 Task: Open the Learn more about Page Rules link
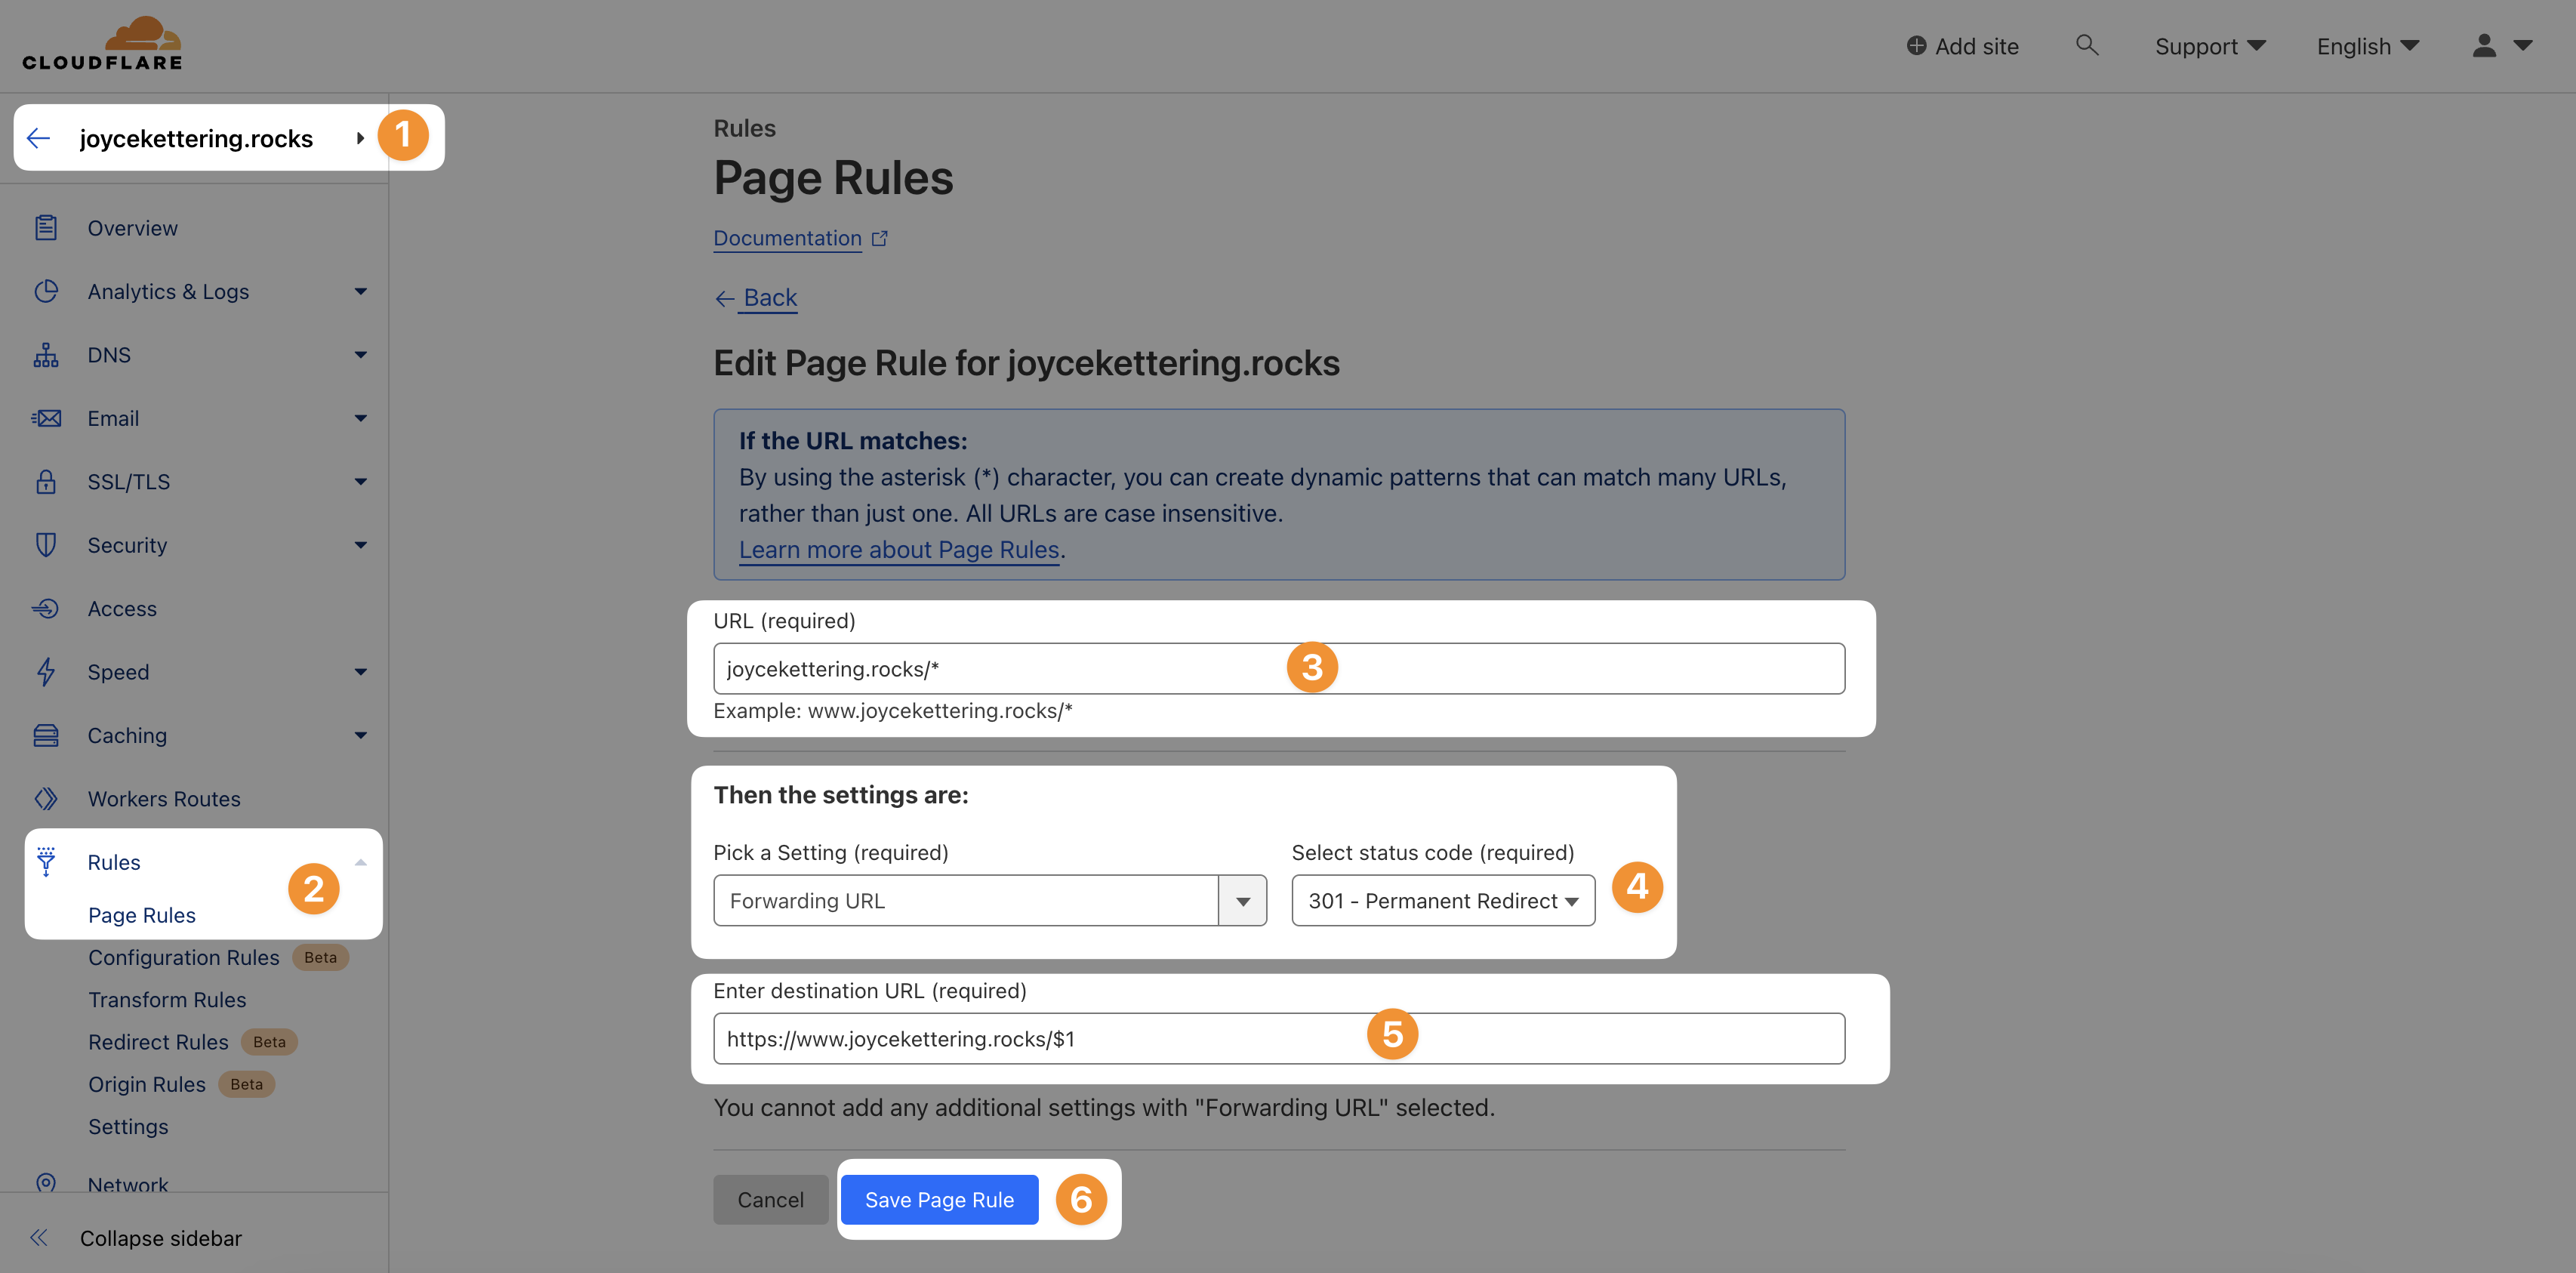point(899,549)
